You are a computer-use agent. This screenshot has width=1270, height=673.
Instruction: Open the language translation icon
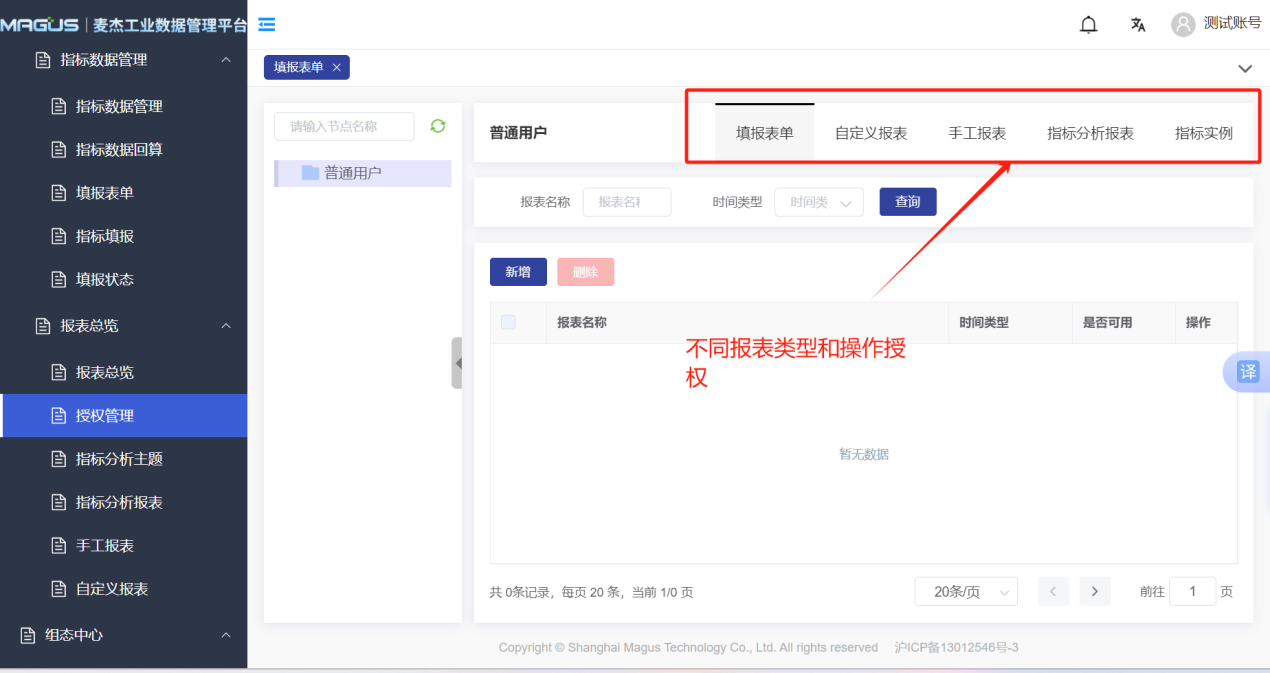pyautogui.click(x=1138, y=25)
